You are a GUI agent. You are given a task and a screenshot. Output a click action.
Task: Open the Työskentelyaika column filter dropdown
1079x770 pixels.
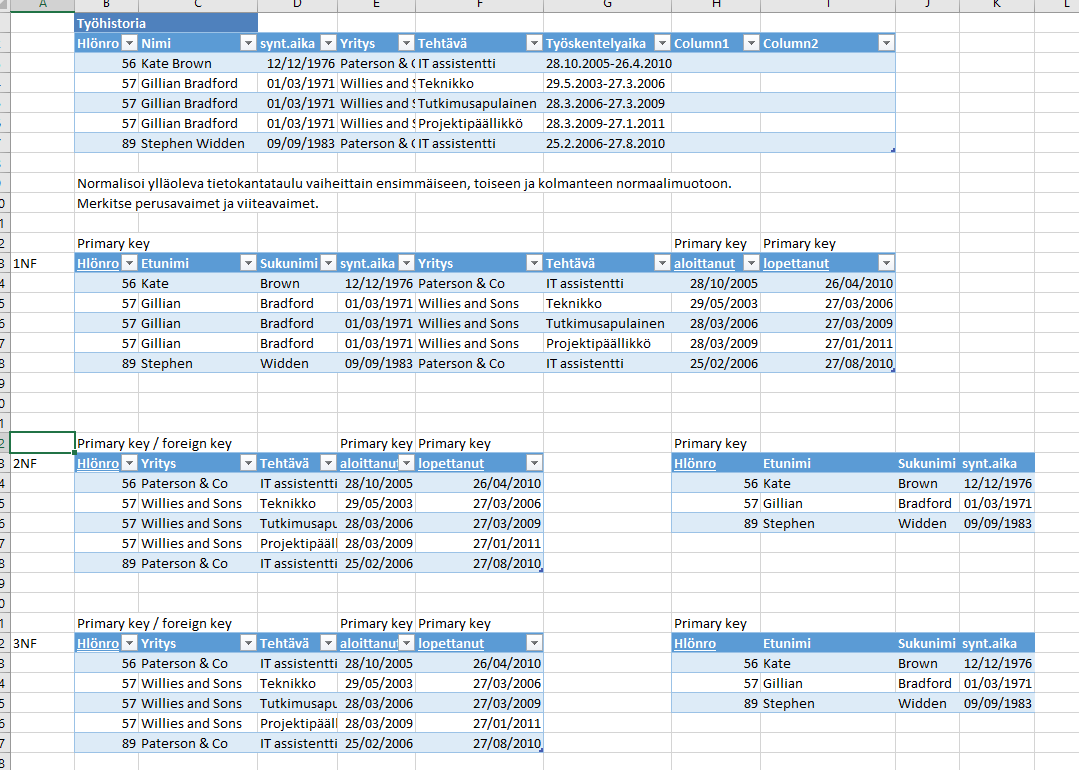(661, 43)
